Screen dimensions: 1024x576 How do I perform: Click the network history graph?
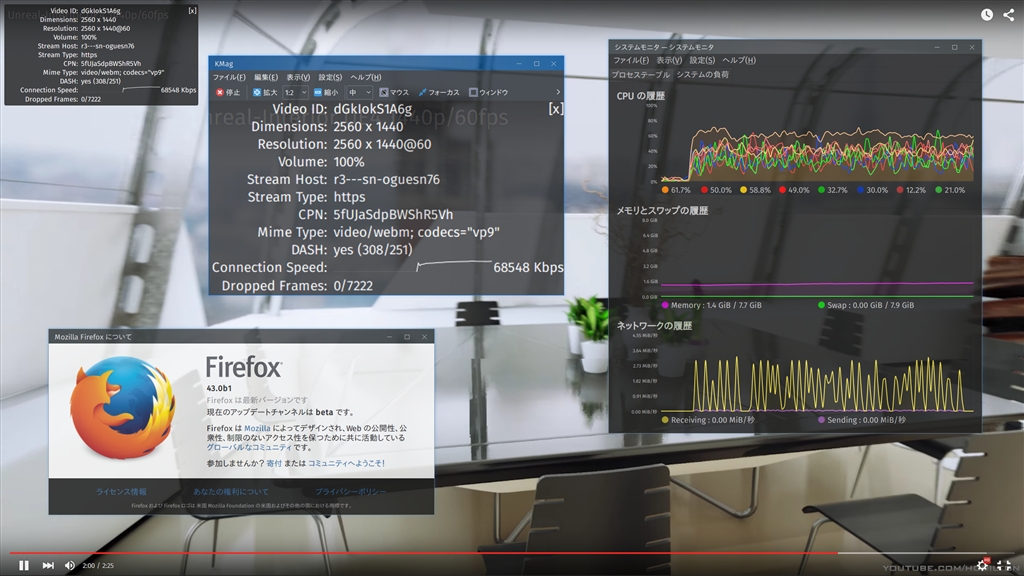[x=817, y=374]
